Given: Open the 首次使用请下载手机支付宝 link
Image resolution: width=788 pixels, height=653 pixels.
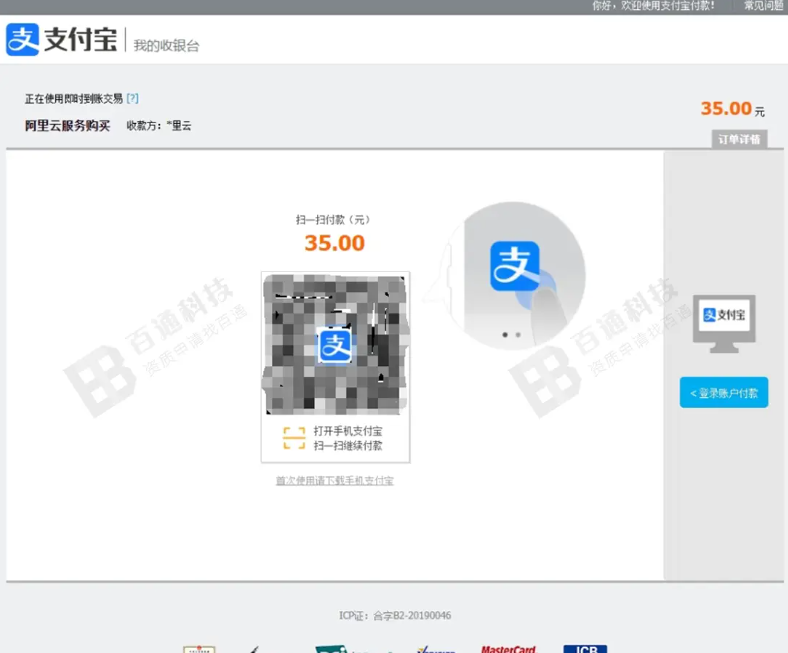Looking at the screenshot, I should click(335, 481).
